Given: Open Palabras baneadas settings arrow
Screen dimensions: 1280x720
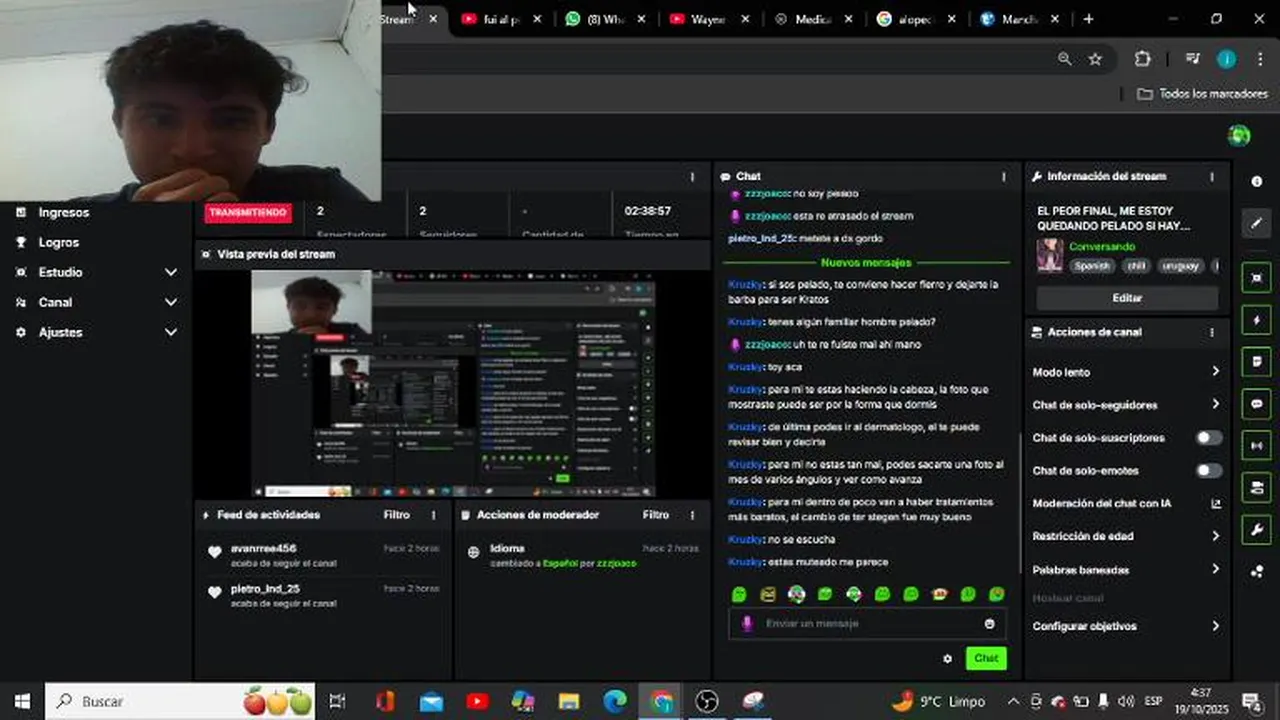Looking at the screenshot, I should point(1216,569).
